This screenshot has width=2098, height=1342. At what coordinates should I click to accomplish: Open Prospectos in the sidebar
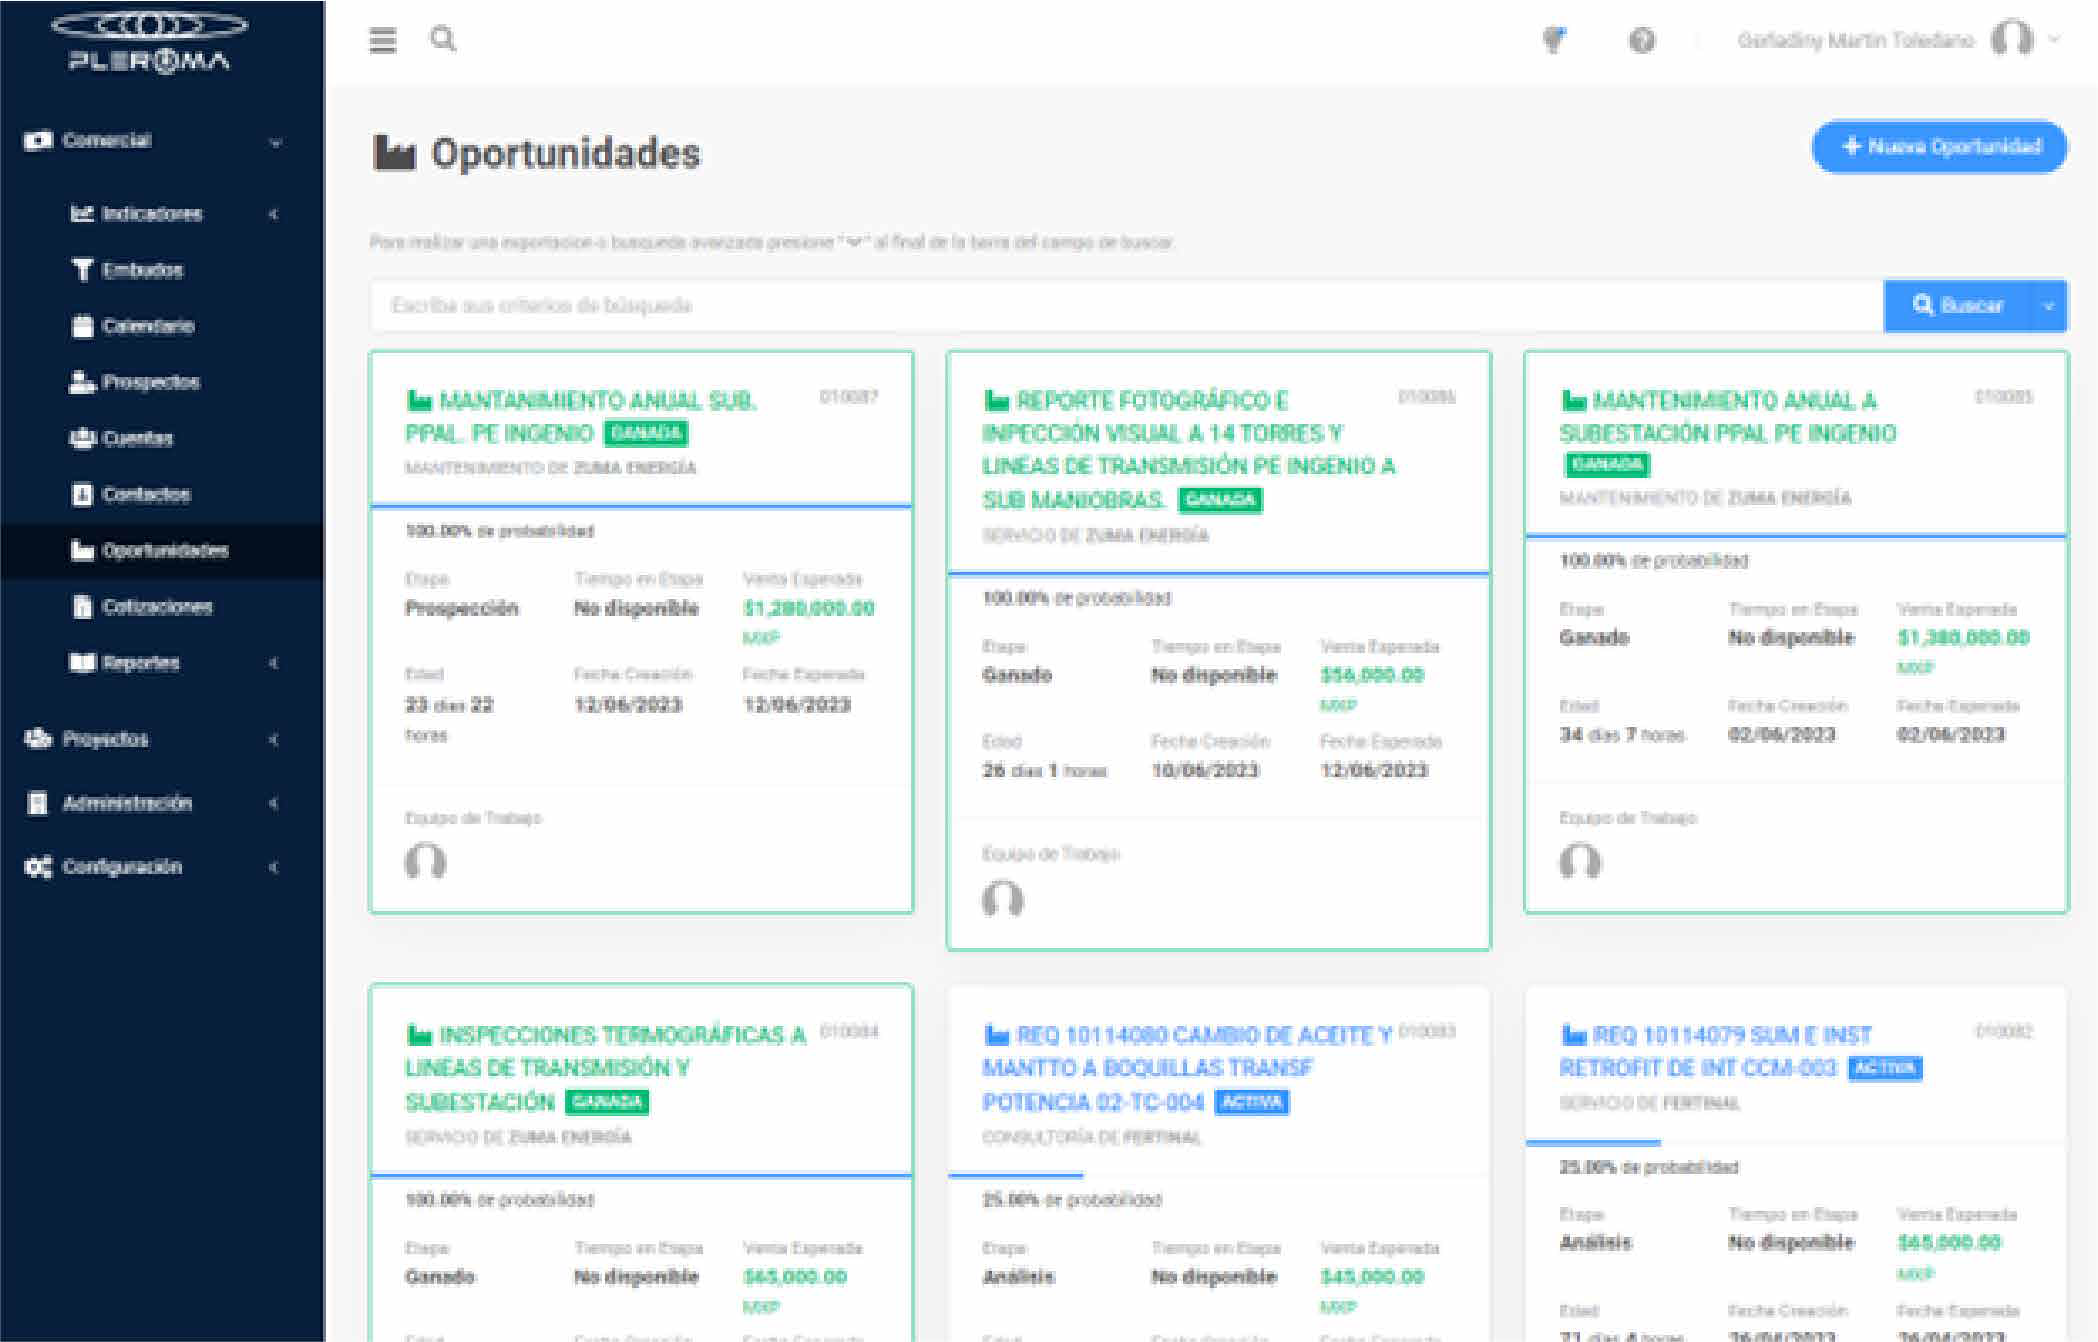(149, 382)
